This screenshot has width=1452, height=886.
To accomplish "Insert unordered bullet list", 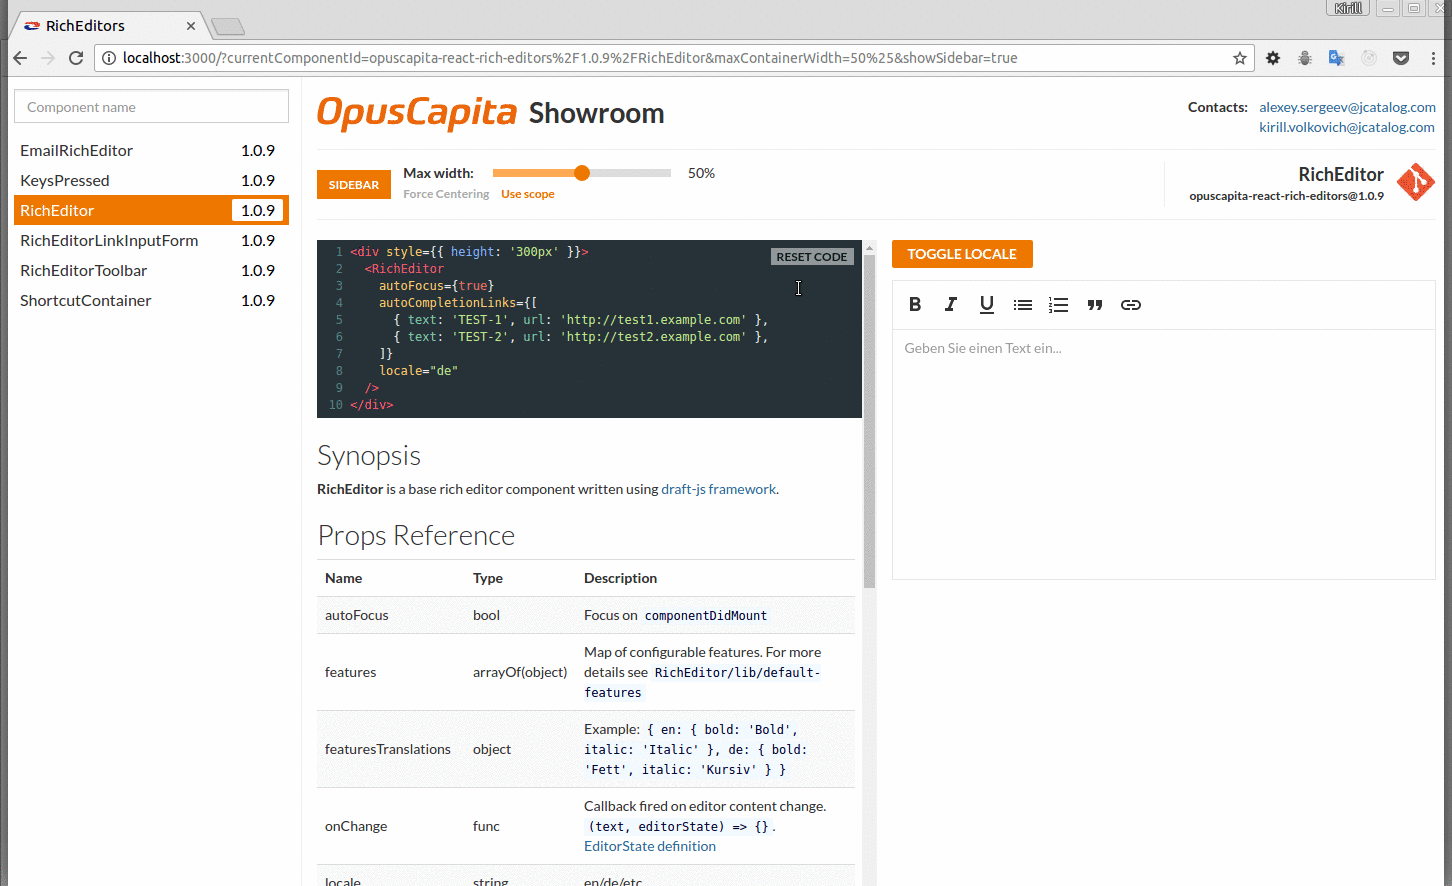I will (1023, 305).
